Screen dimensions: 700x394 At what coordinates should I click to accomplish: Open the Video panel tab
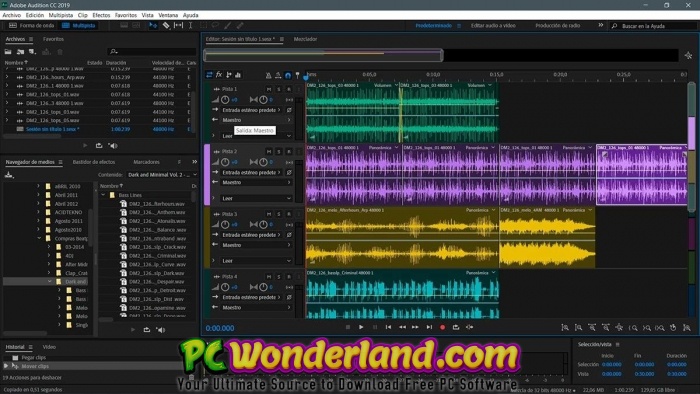[x=49, y=347]
